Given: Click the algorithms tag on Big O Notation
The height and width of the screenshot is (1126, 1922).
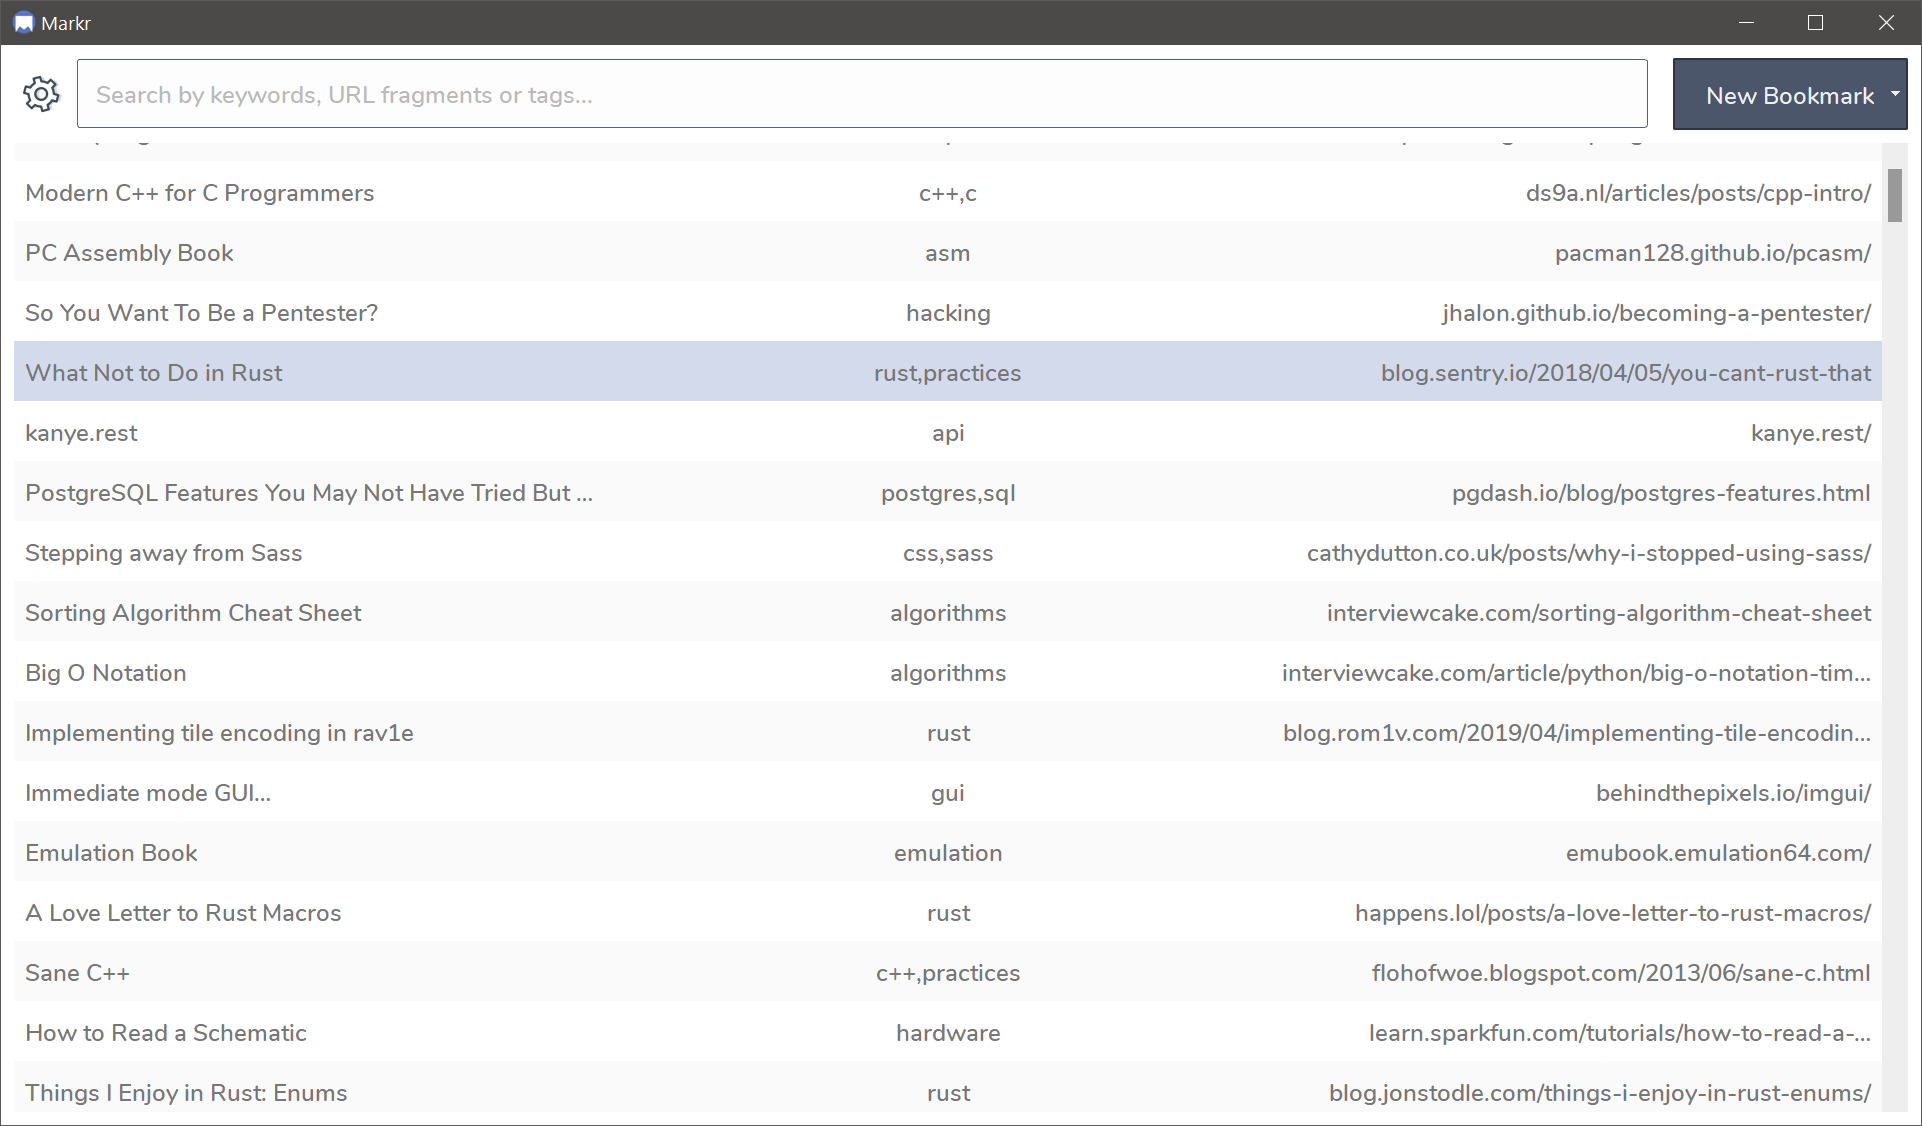Looking at the screenshot, I should point(947,673).
